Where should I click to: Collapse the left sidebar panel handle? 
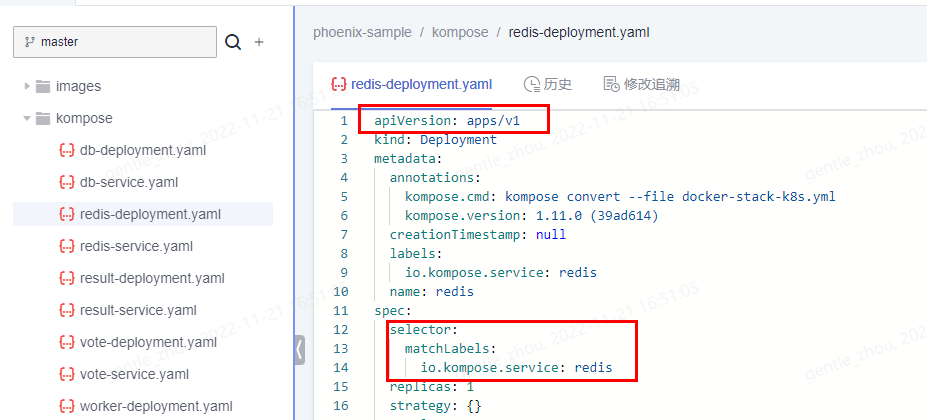(300, 350)
